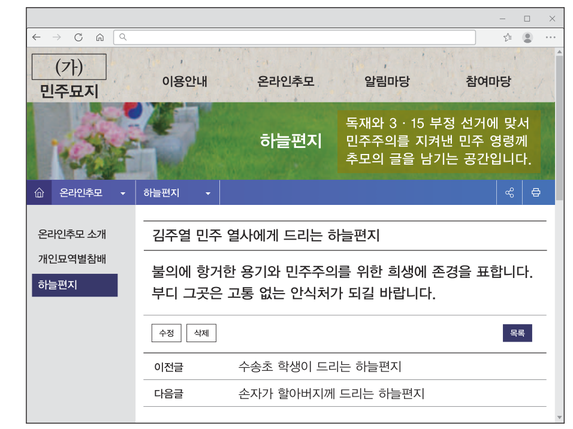Image resolution: width=573 pixels, height=429 pixels.
Task: Maximize the browser window
Action: pos(527,19)
